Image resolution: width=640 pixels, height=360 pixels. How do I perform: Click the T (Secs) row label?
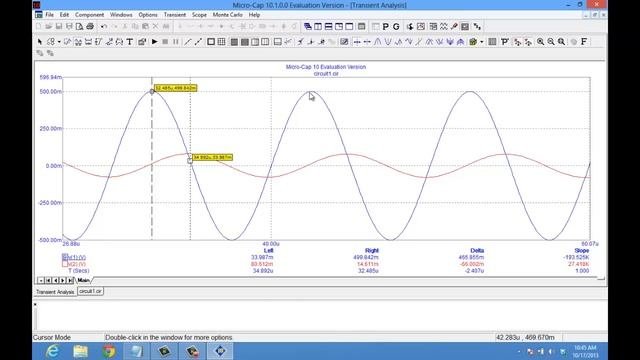pyautogui.click(x=79, y=271)
